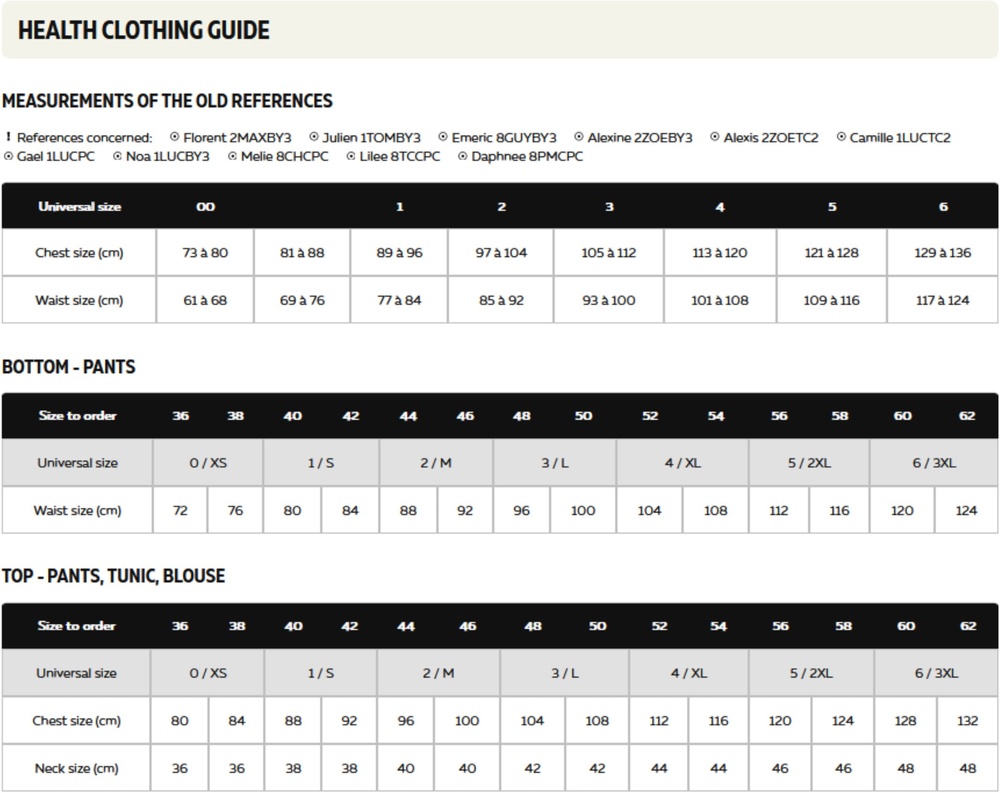Click chest size 132 in top table
Viewport: 1000px width, 793px height.
(x=967, y=721)
